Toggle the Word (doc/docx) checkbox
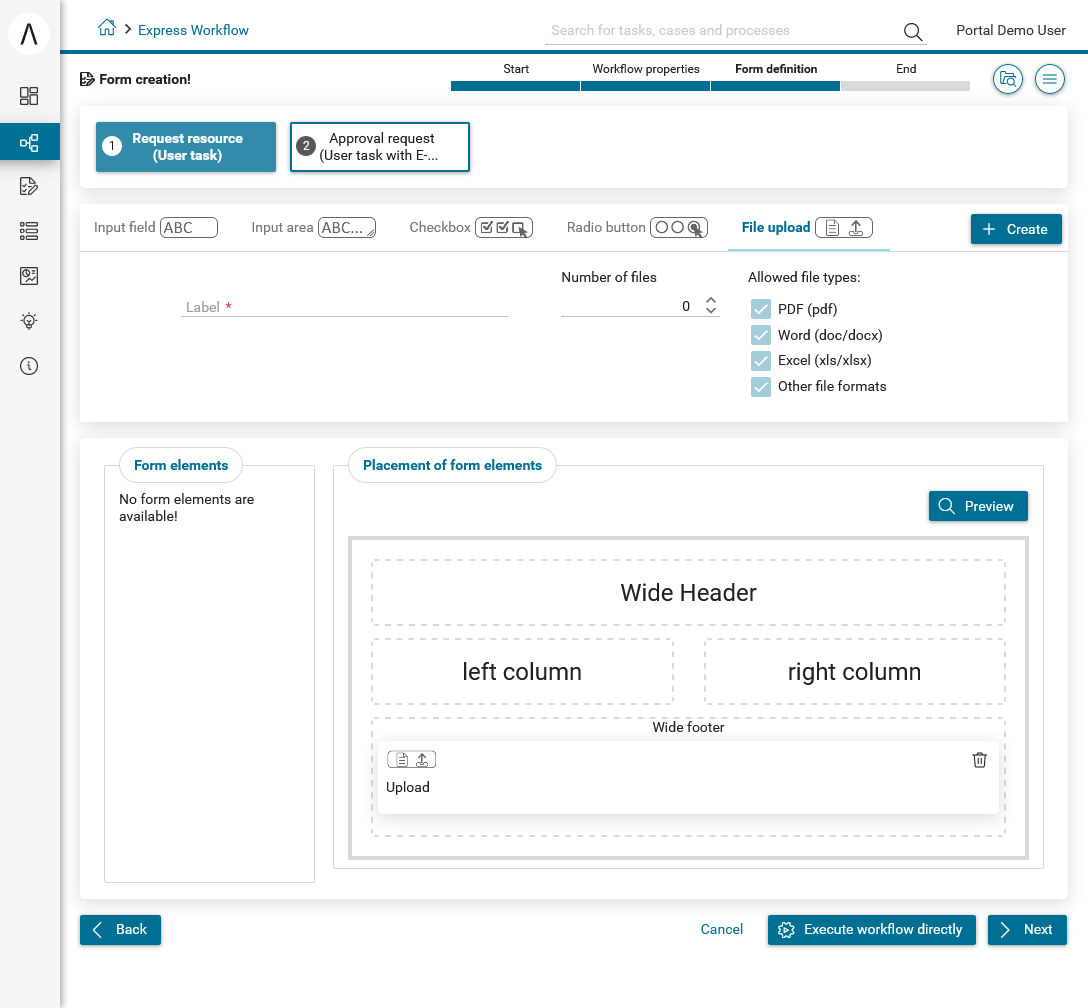This screenshot has width=1088, height=1008. (761, 335)
